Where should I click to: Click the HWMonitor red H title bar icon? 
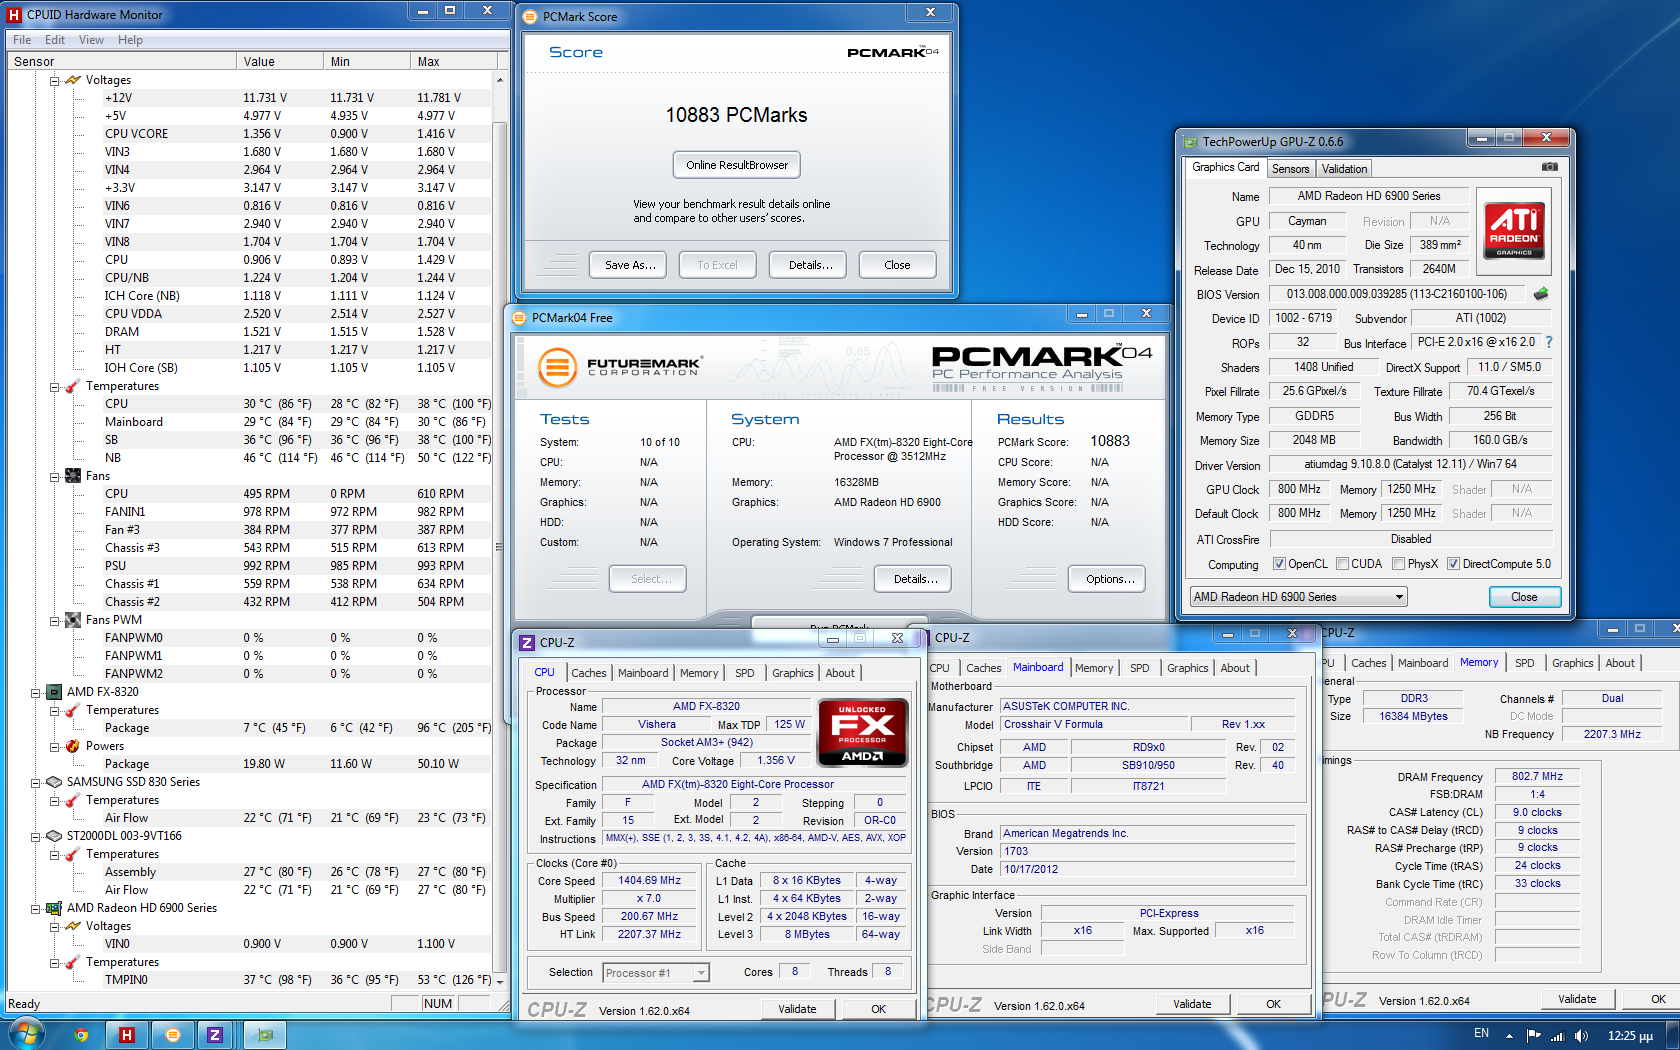(x=14, y=15)
